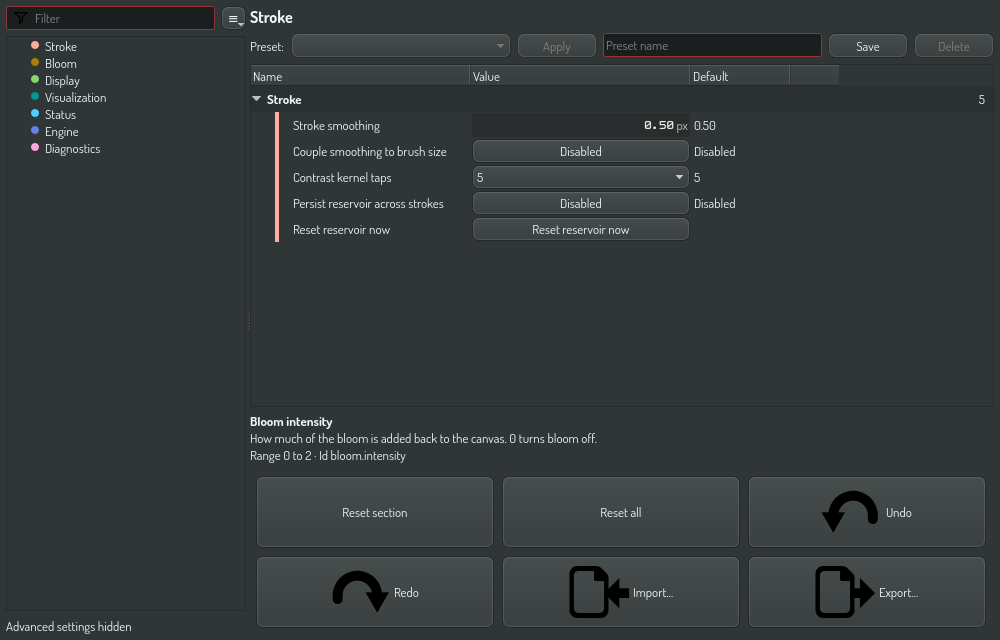The height and width of the screenshot is (640, 1000).
Task: Toggle Persist reservoir across strokes
Action: click(x=580, y=203)
